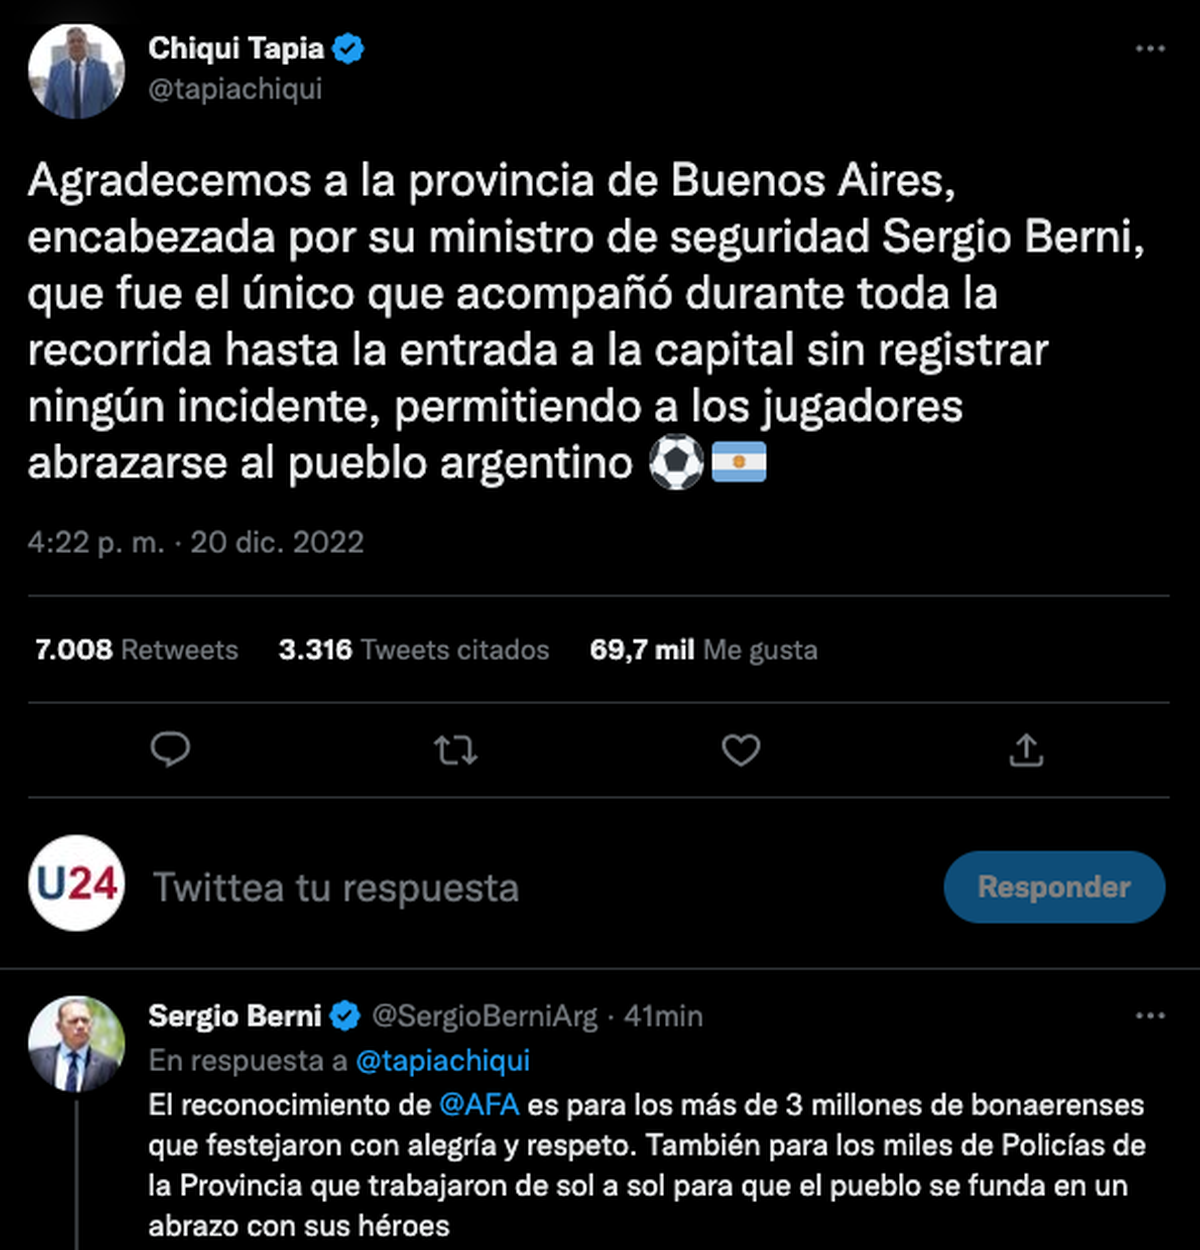Open Sergio Berni's avatar photo
This screenshot has width=1200, height=1250.
[76, 1043]
